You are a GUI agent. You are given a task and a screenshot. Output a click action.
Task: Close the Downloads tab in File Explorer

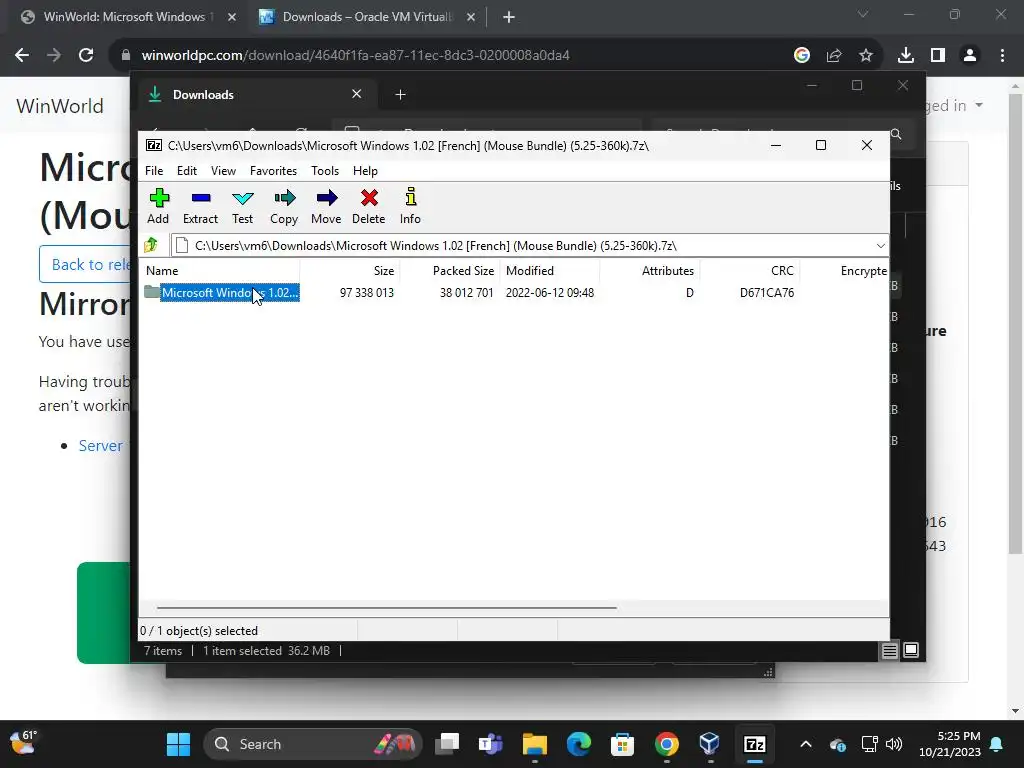point(357,94)
